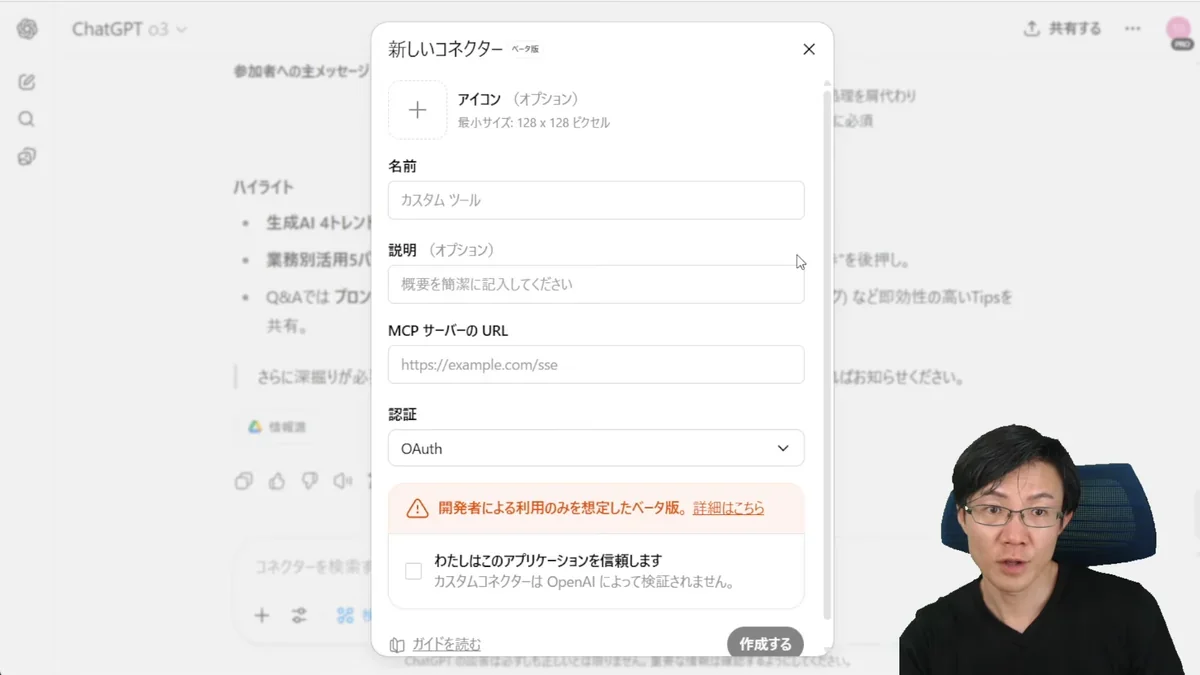Click the ベータ版 badge
This screenshot has width=1200, height=675.
(526, 49)
